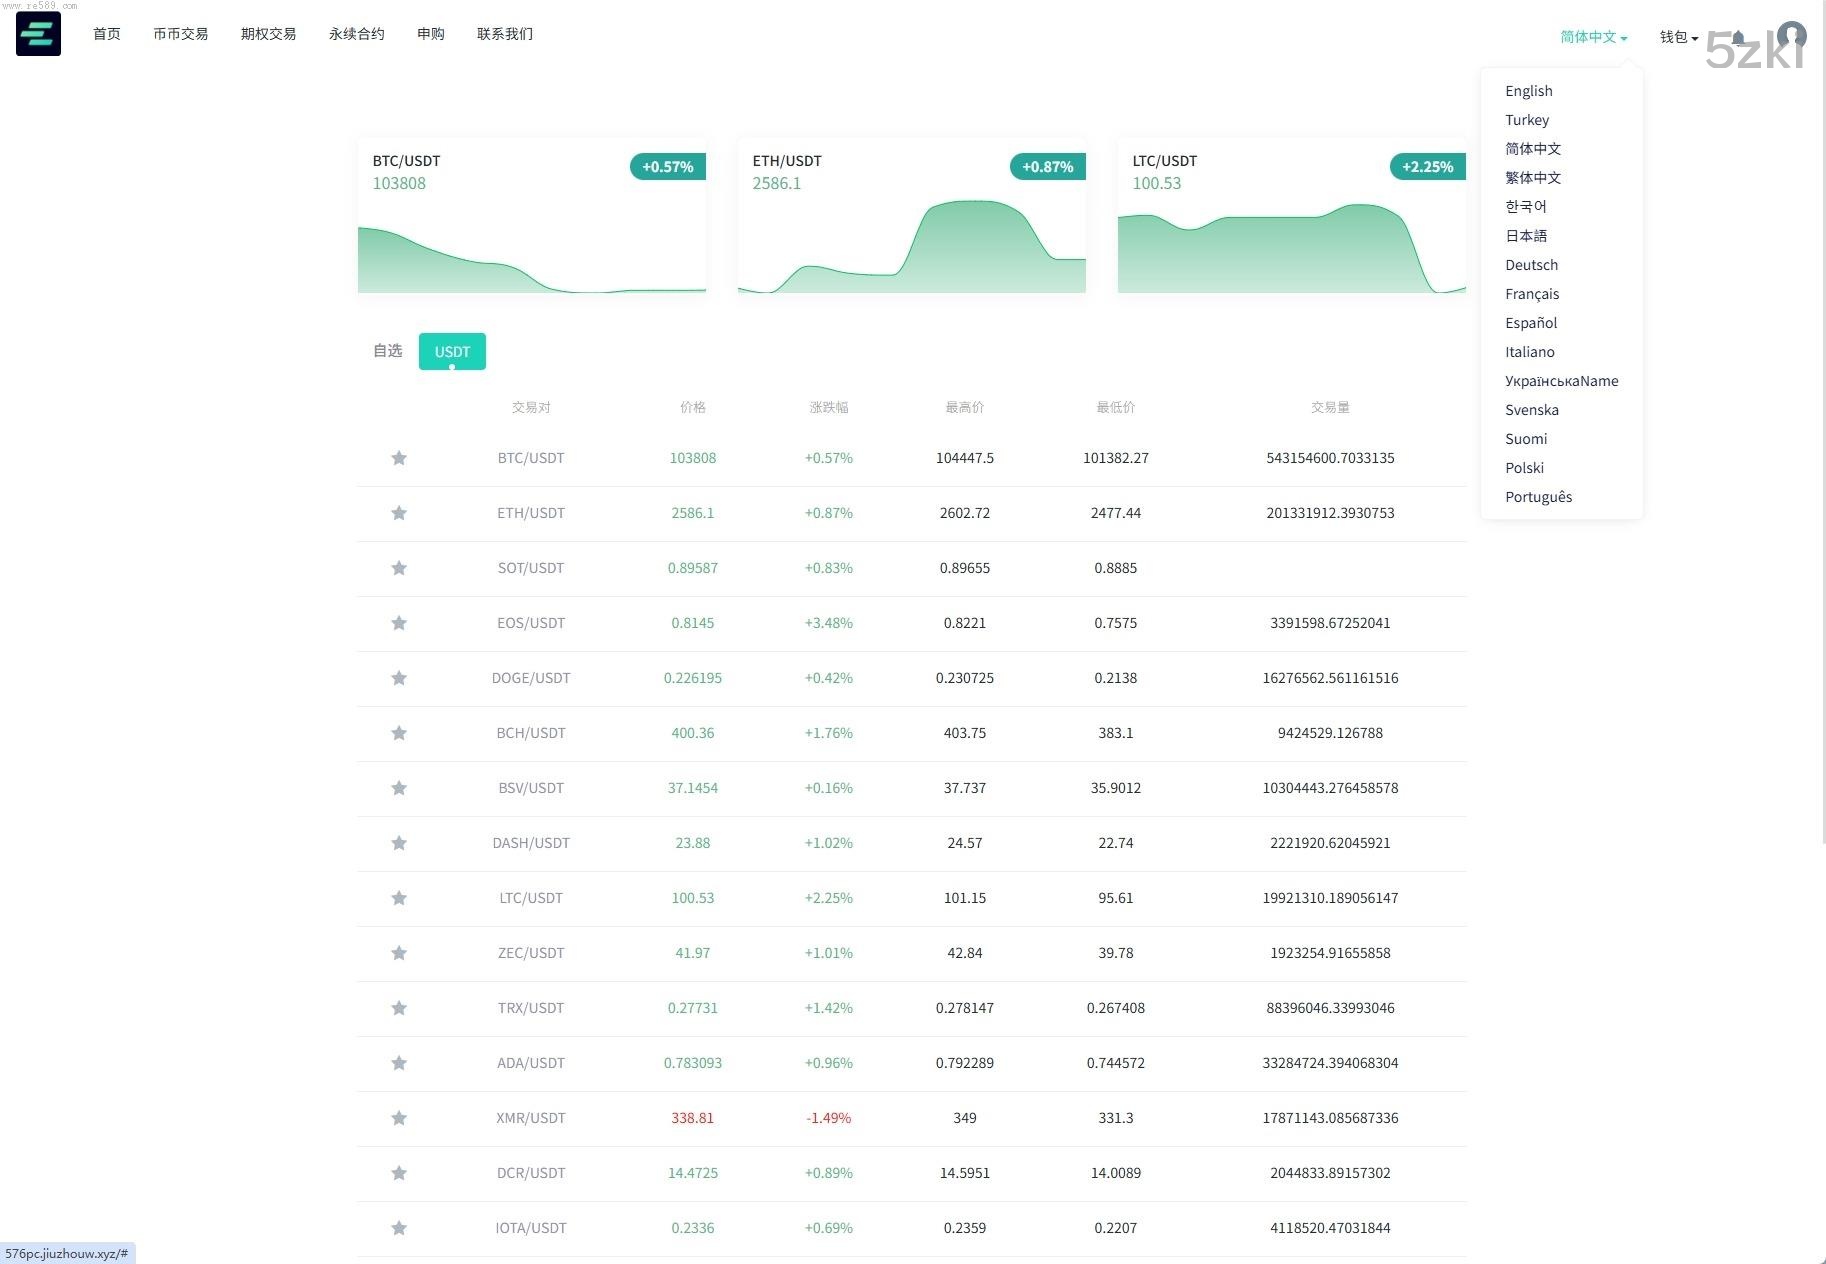
Task: Favorite BTC/USDT with its star
Action: click(399, 458)
